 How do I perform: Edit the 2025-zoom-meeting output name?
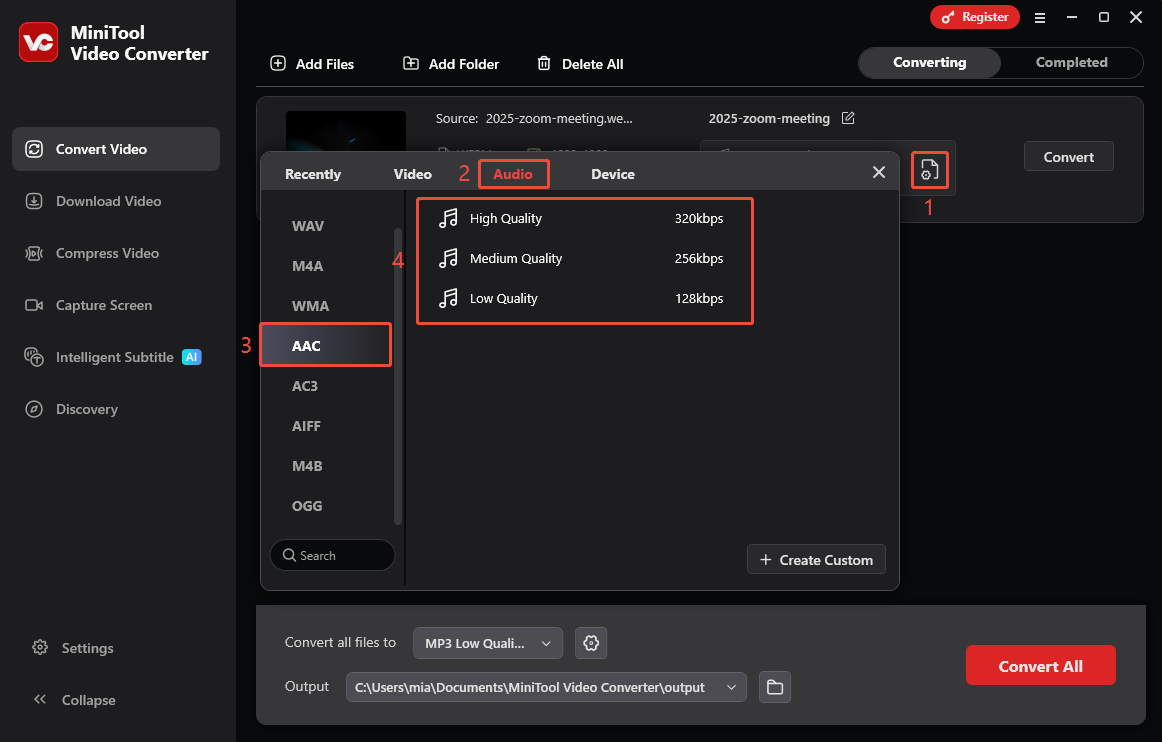pyautogui.click(x=848, y=118)
